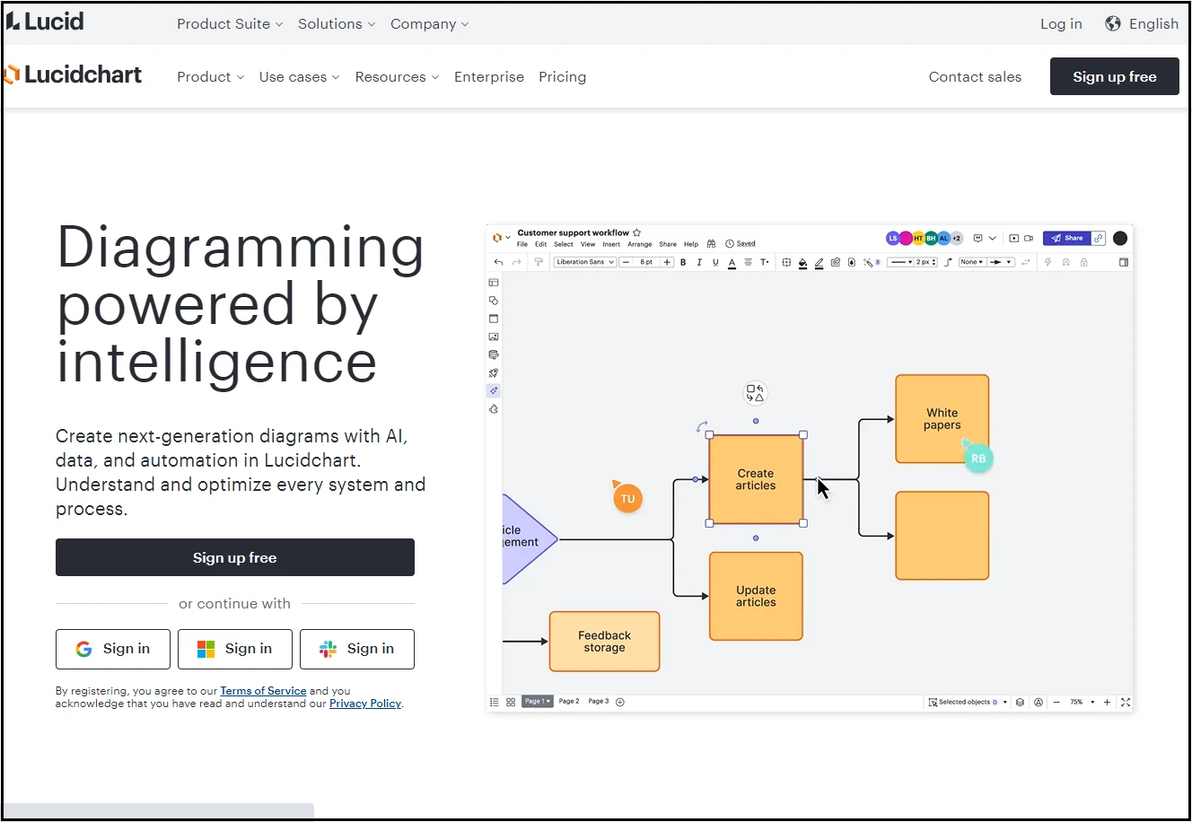Open the Arrange menu in the editor

[639, 244]
